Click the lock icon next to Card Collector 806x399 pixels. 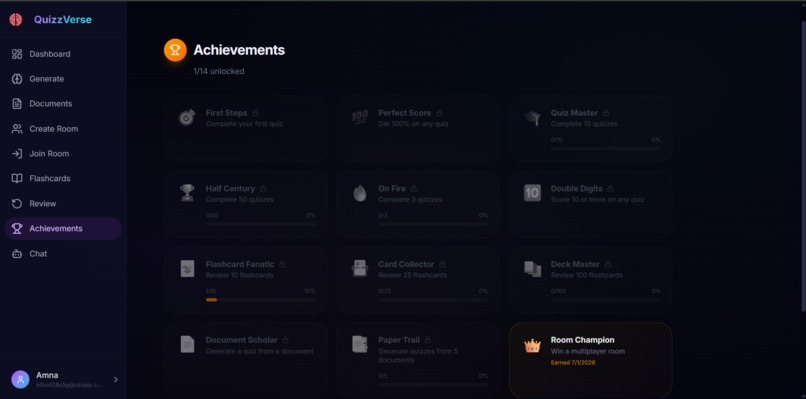tap(442, 264)
